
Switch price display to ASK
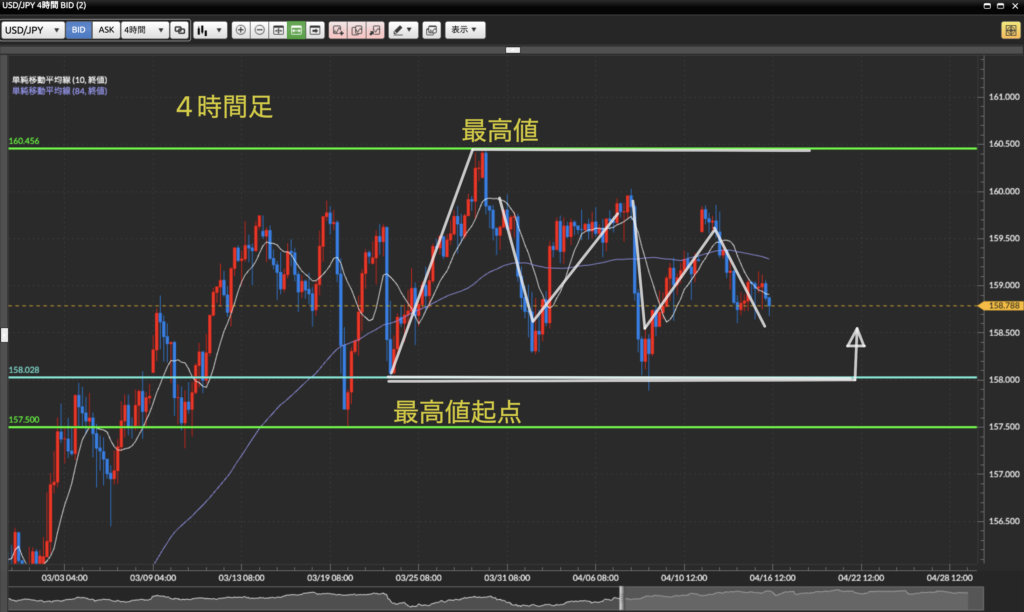105,30
